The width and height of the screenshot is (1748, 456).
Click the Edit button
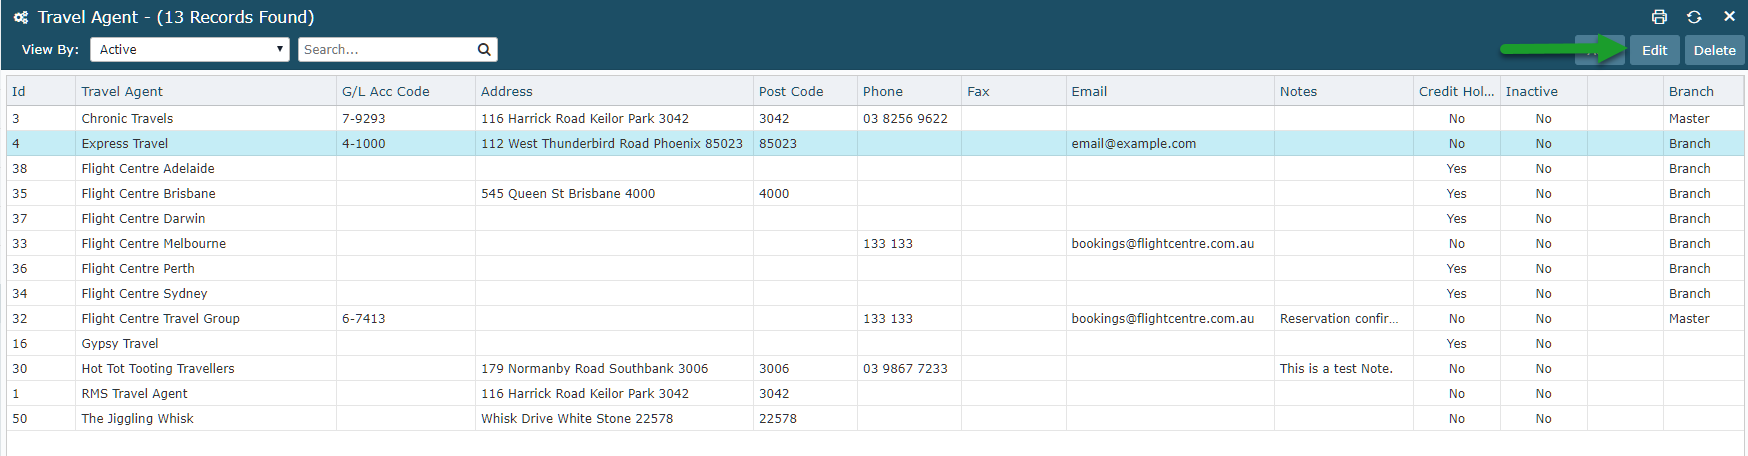point(1654,50)
